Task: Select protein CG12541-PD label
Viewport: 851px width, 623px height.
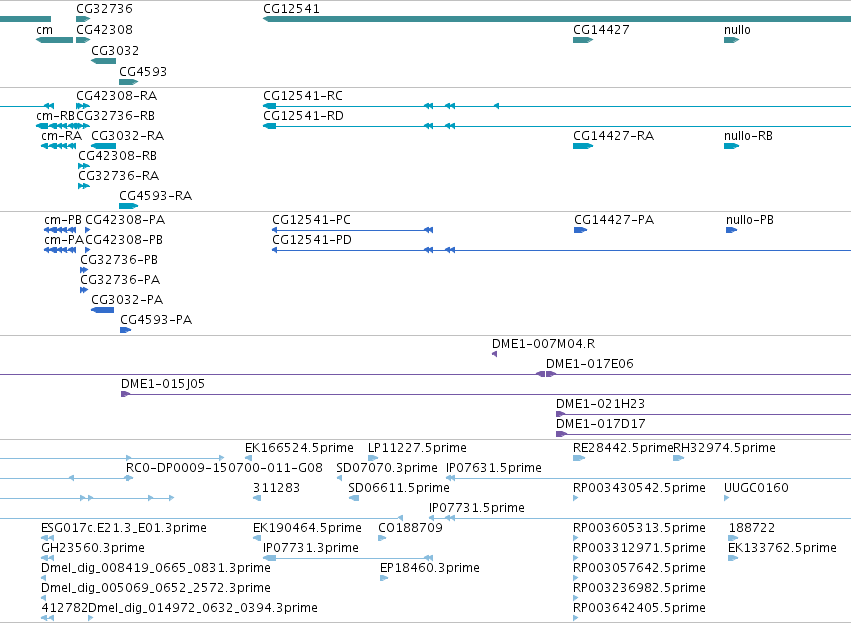Action: [x=312, y=240]
